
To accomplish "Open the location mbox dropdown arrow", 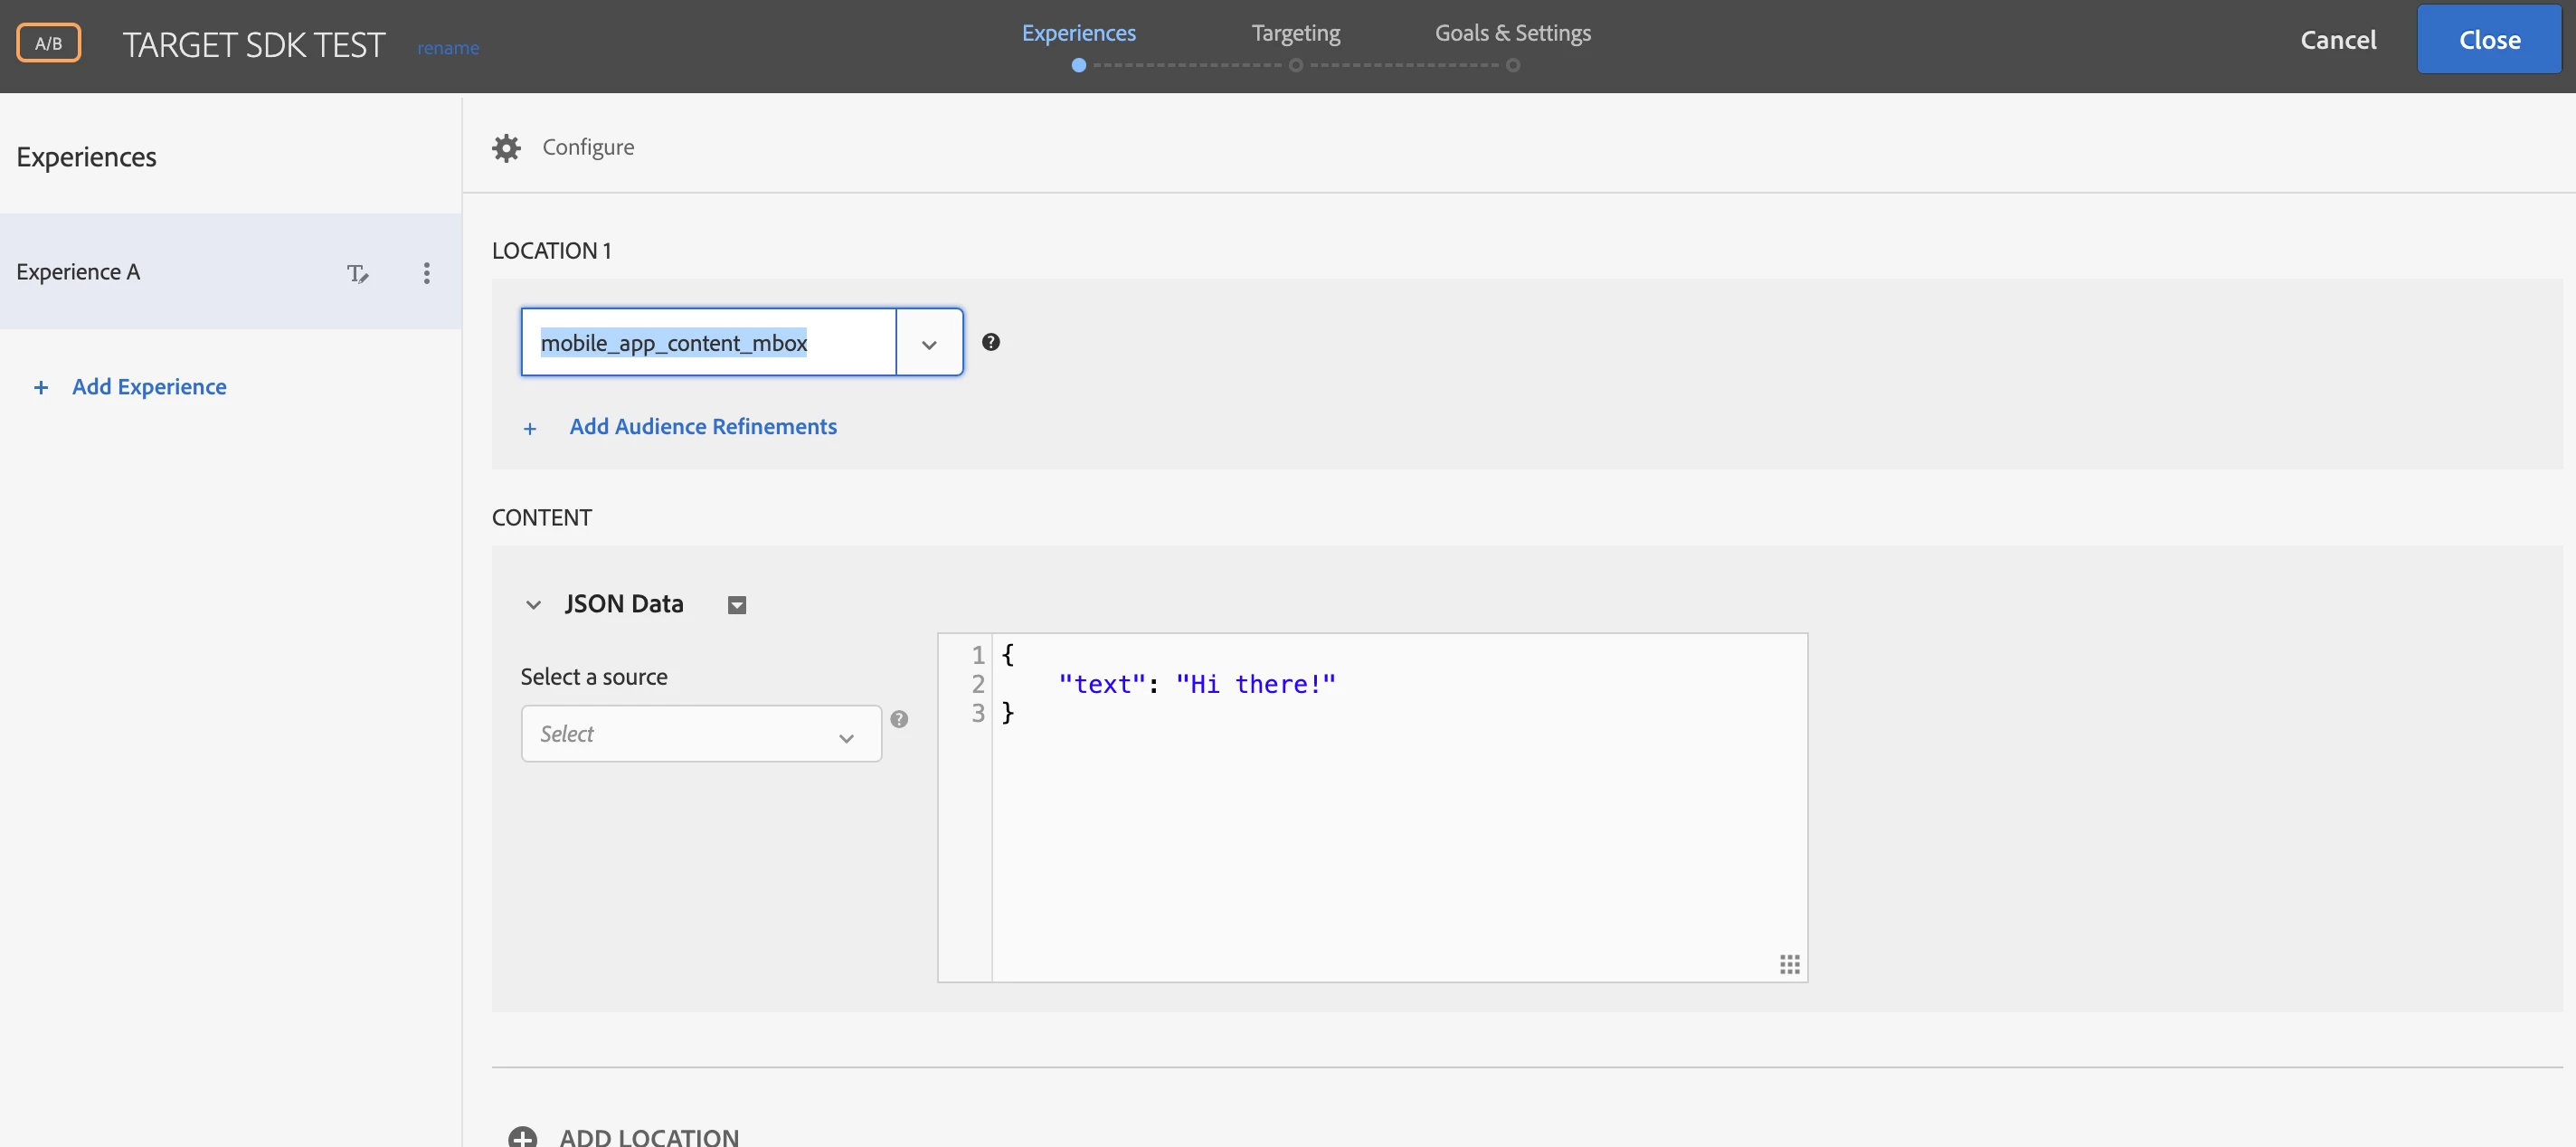I will 929,343.
